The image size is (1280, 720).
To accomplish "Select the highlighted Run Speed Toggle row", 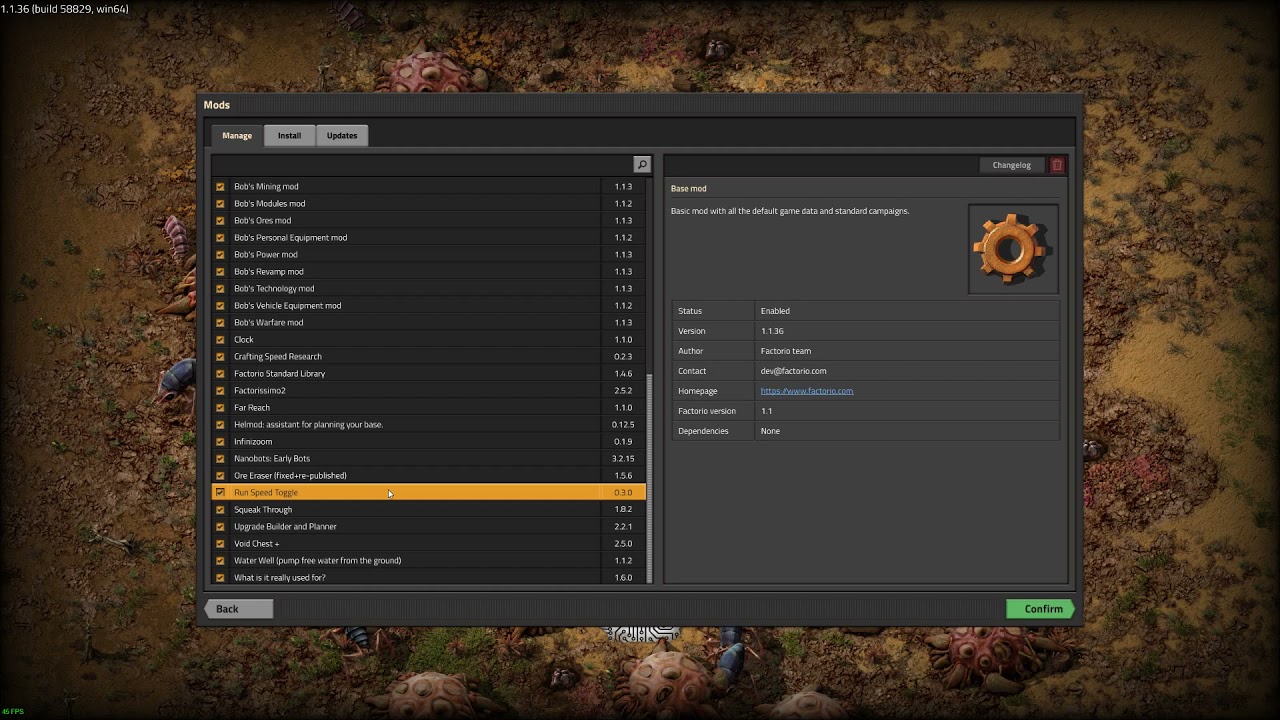I will click(x=429, y=493).
